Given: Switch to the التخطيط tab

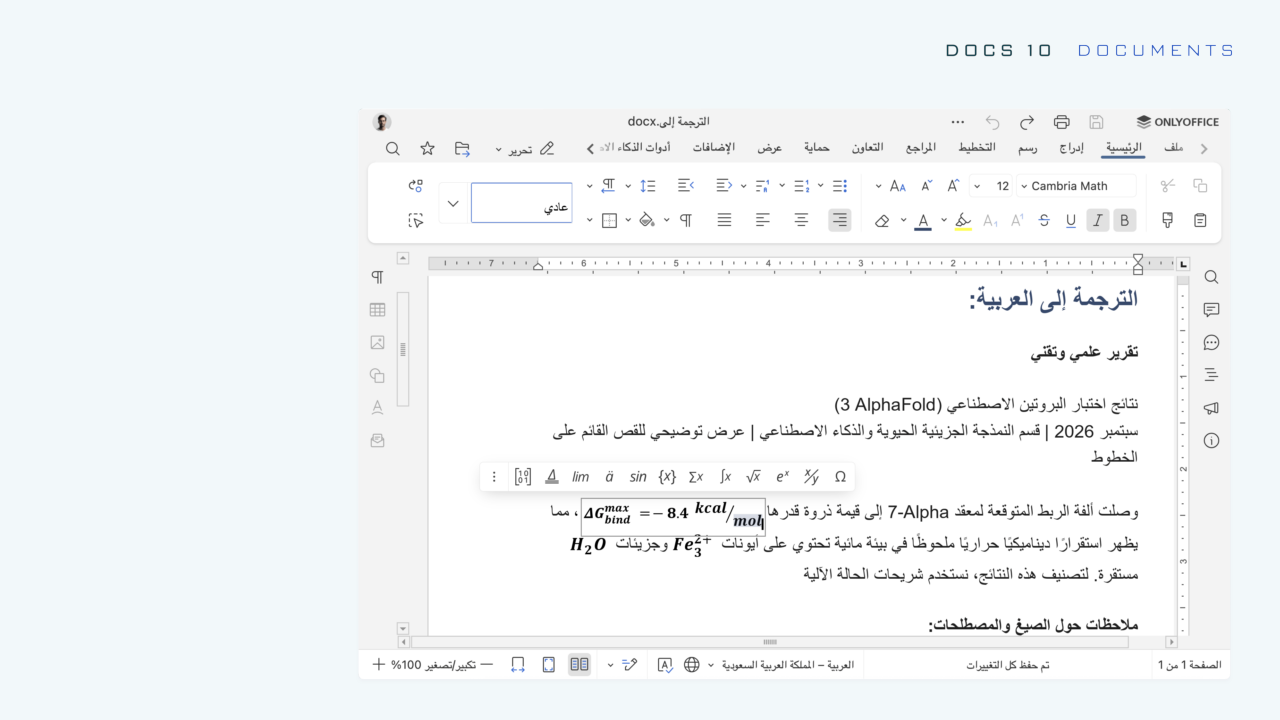Looking at the screenshot, I should (977, 148).
